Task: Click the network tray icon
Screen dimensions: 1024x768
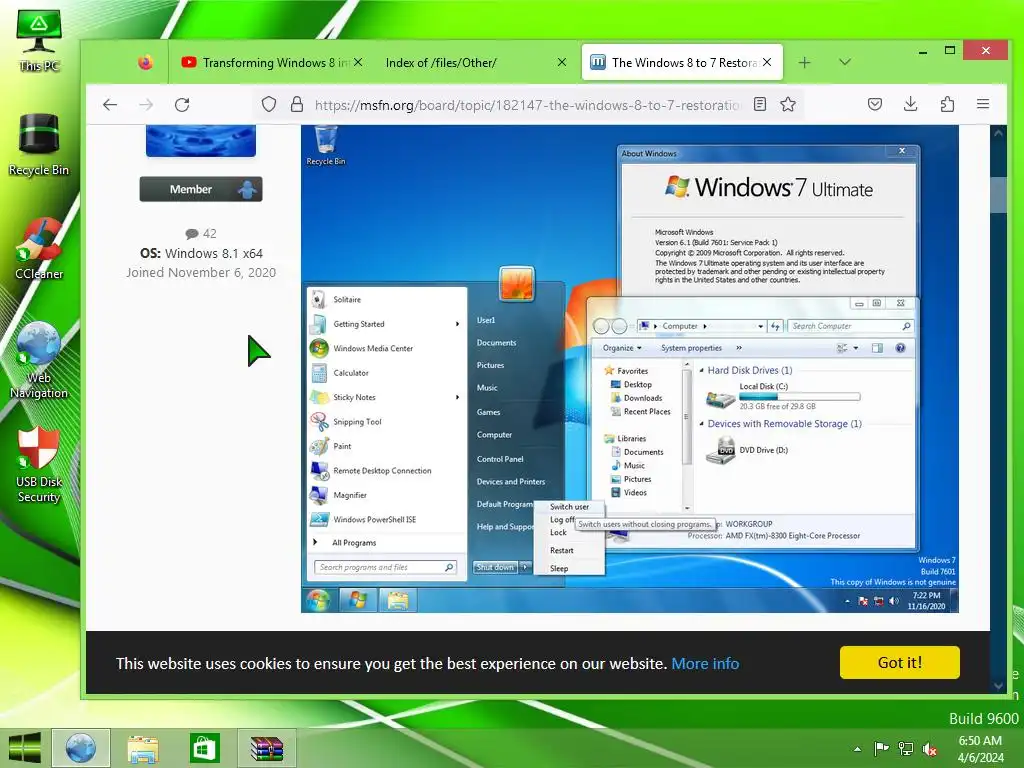Action: tap(906, 749)
